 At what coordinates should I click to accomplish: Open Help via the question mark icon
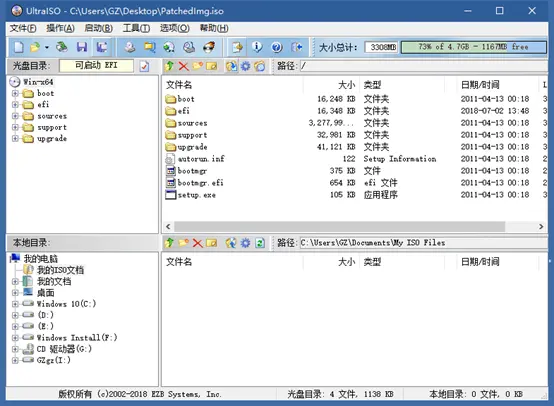277,47
